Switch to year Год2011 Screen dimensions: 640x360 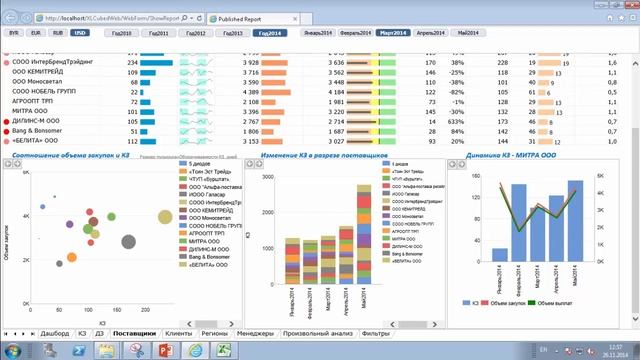[x=159, y=33]
